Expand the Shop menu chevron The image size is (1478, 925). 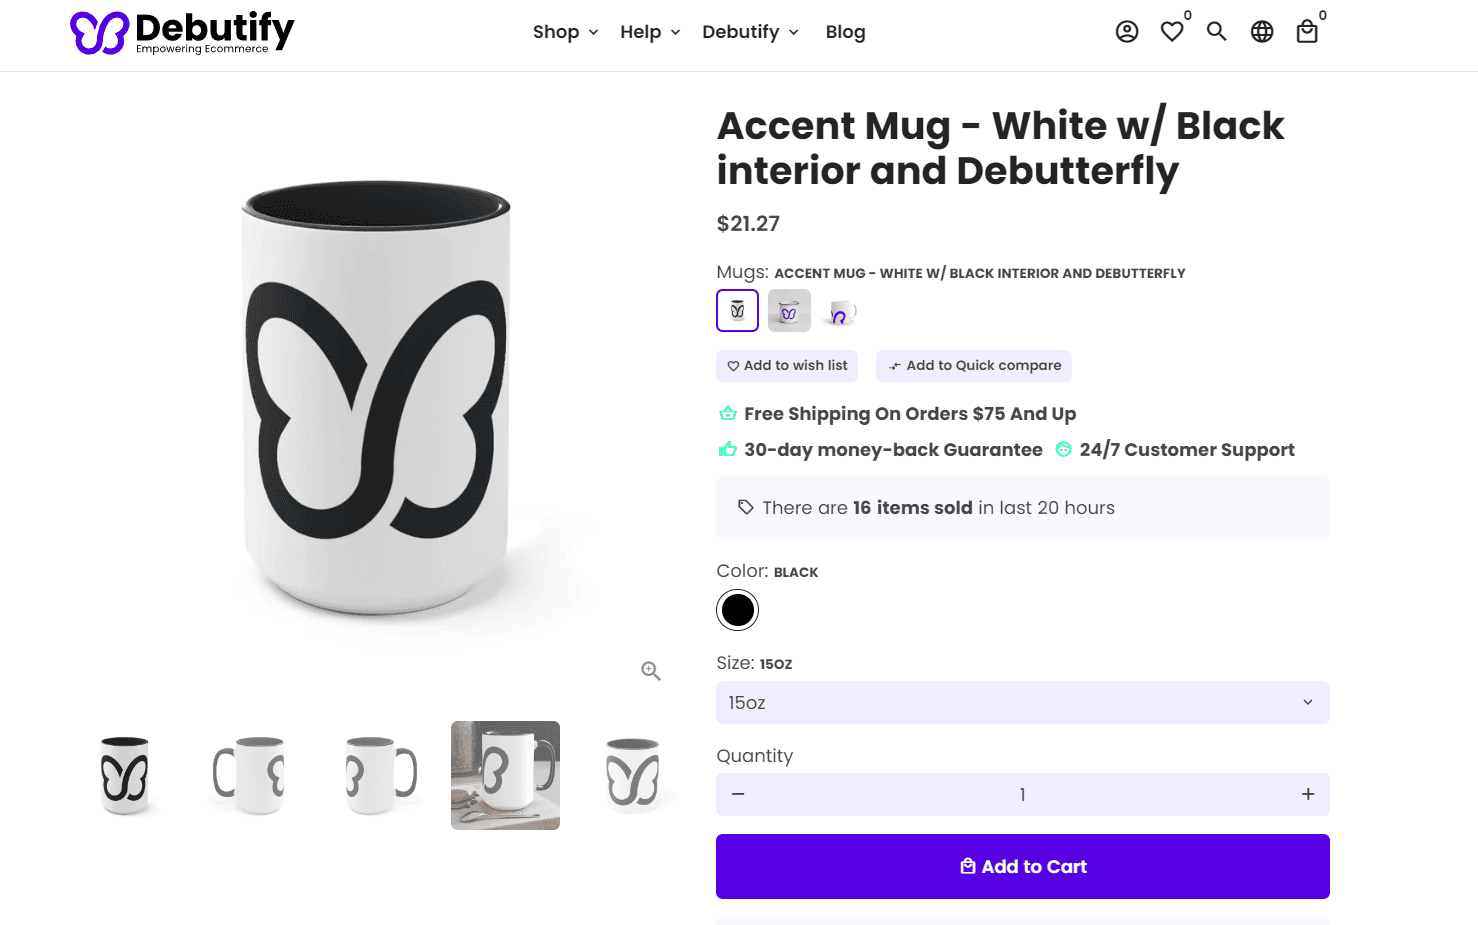point(594,33)
